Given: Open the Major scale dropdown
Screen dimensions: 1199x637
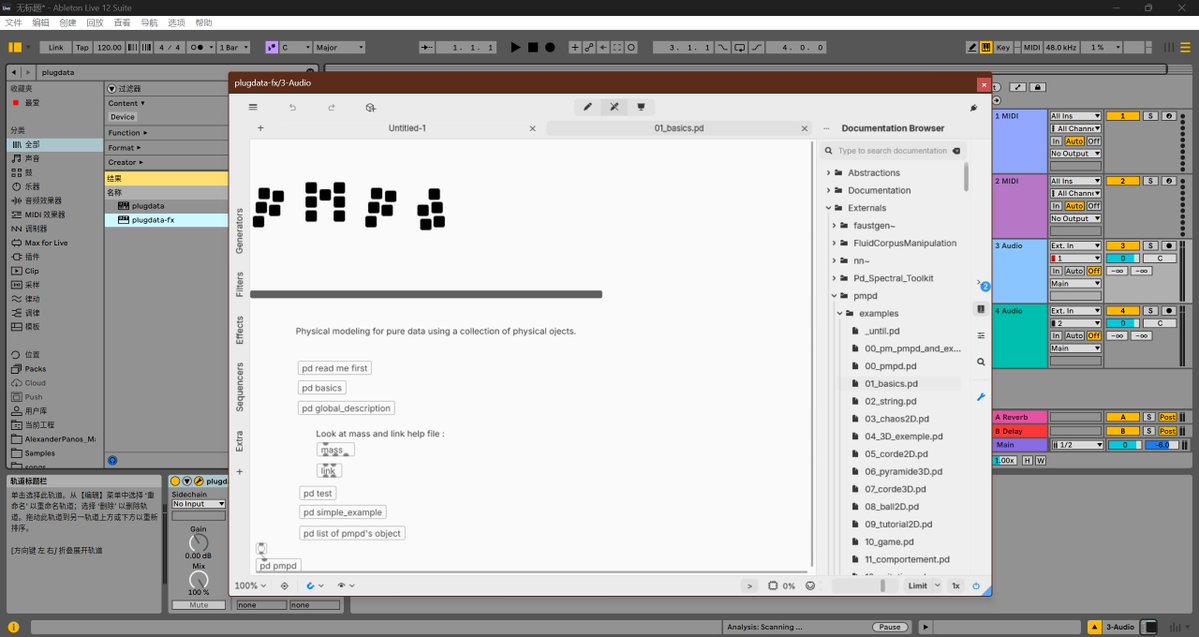Looking at the screenshot, I should (x=340, y=47).
